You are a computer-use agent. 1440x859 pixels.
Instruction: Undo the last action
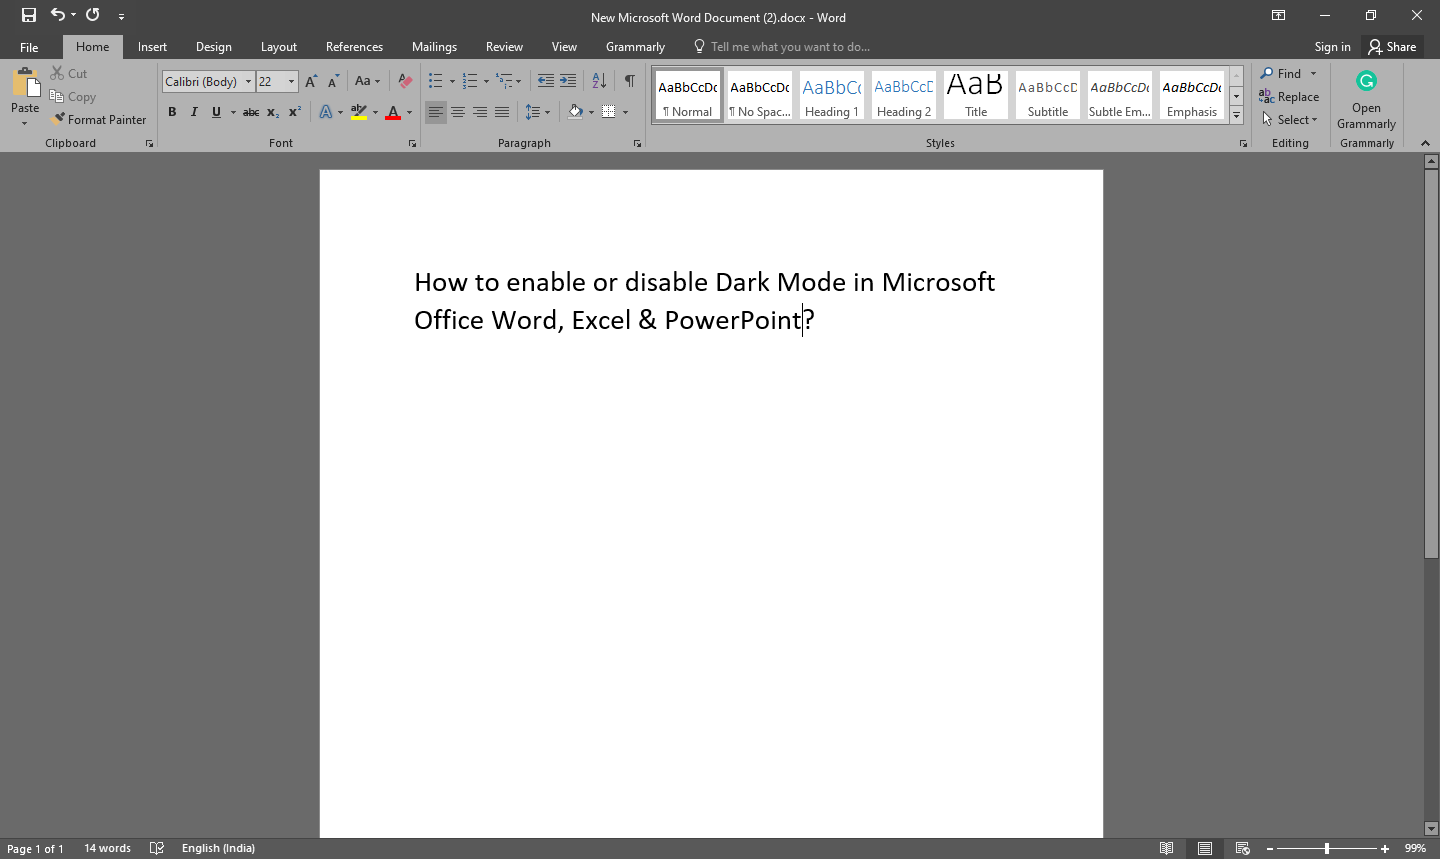click(58, 15)
